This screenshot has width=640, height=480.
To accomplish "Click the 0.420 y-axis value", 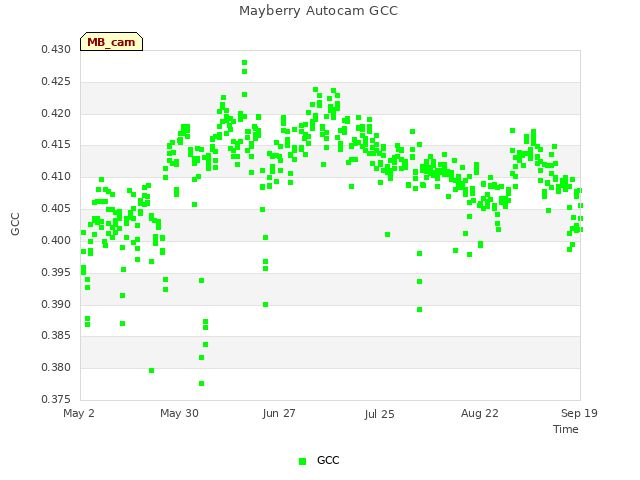I will [x=56, y=113].
